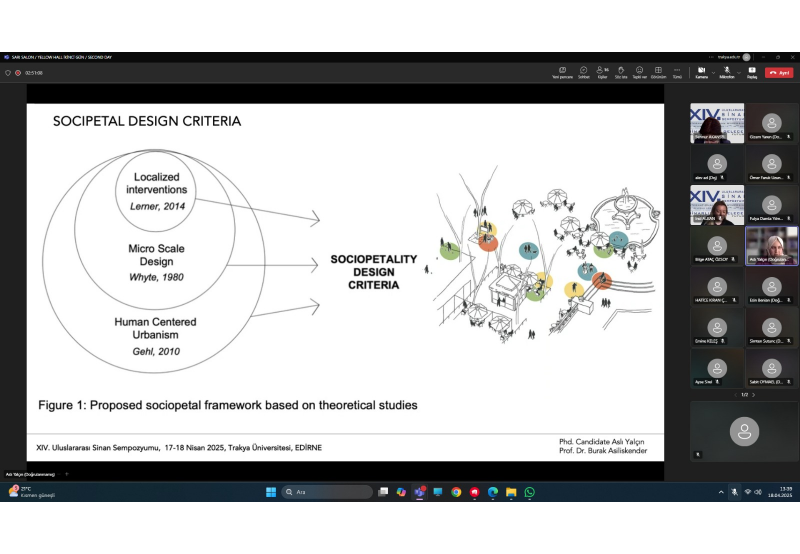Click the shield privacy icon
800x554 pixels.
click(x=8, y=73)
